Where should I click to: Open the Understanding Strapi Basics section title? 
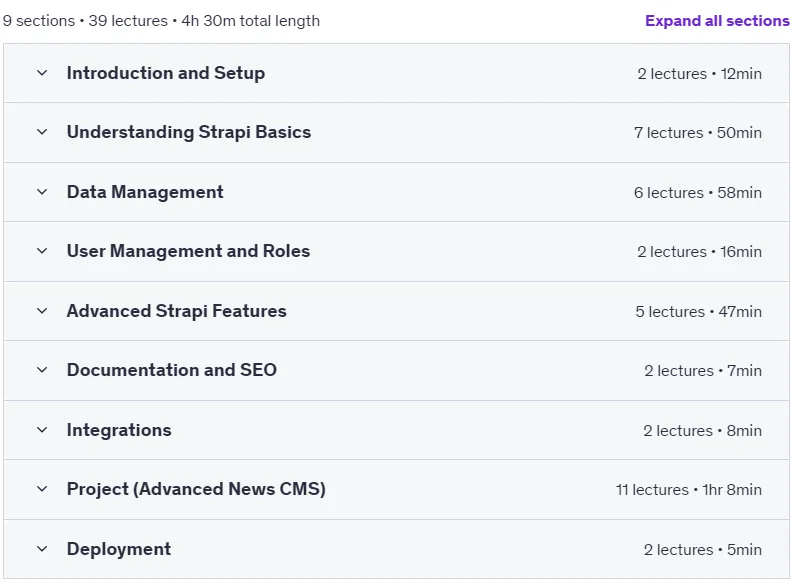coord(189,132)
